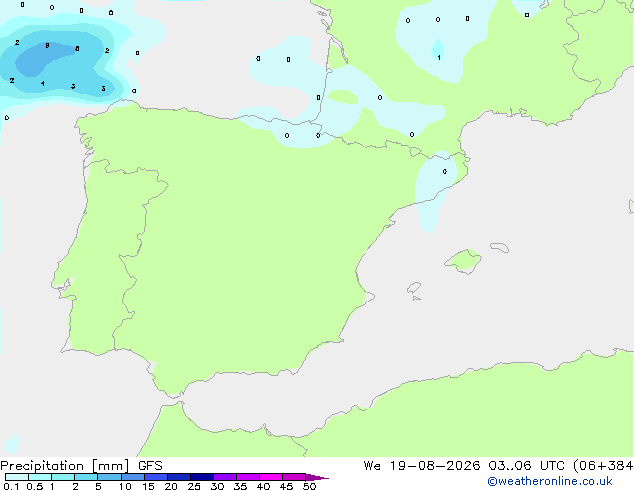
Task: Click the 25 legend scale value
Action: [x=194, y=486]
